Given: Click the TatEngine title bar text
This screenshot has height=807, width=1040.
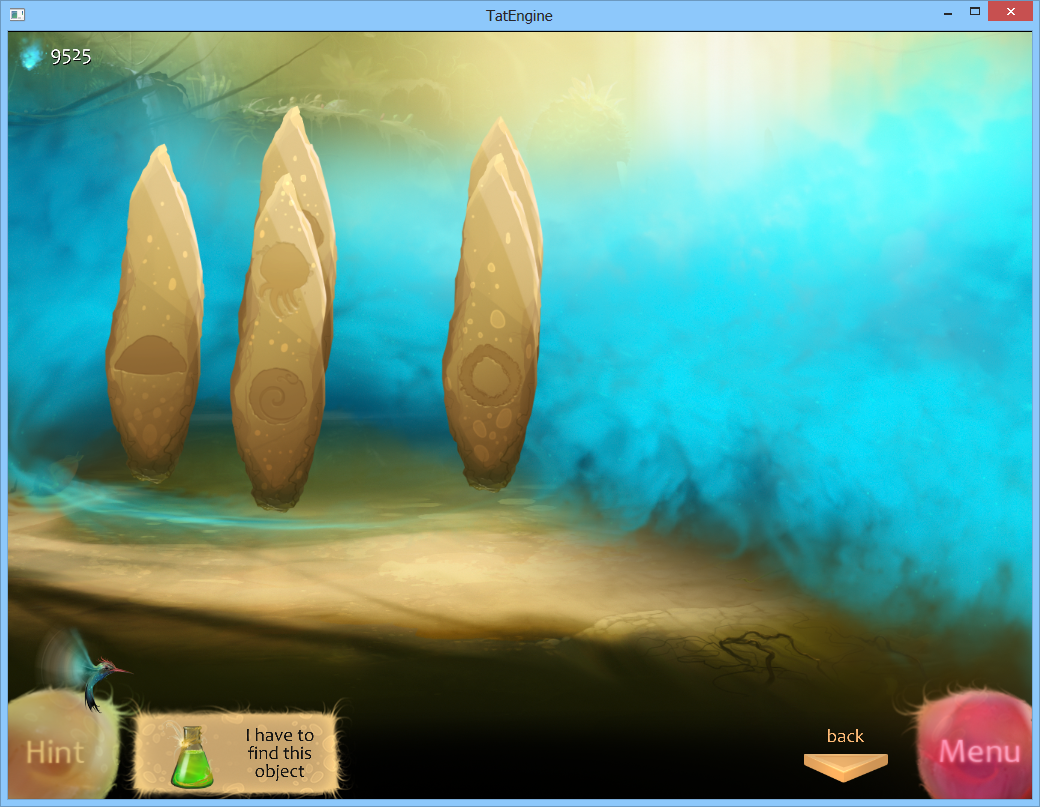Looking at the screenshot, I should tap(519, 15).
